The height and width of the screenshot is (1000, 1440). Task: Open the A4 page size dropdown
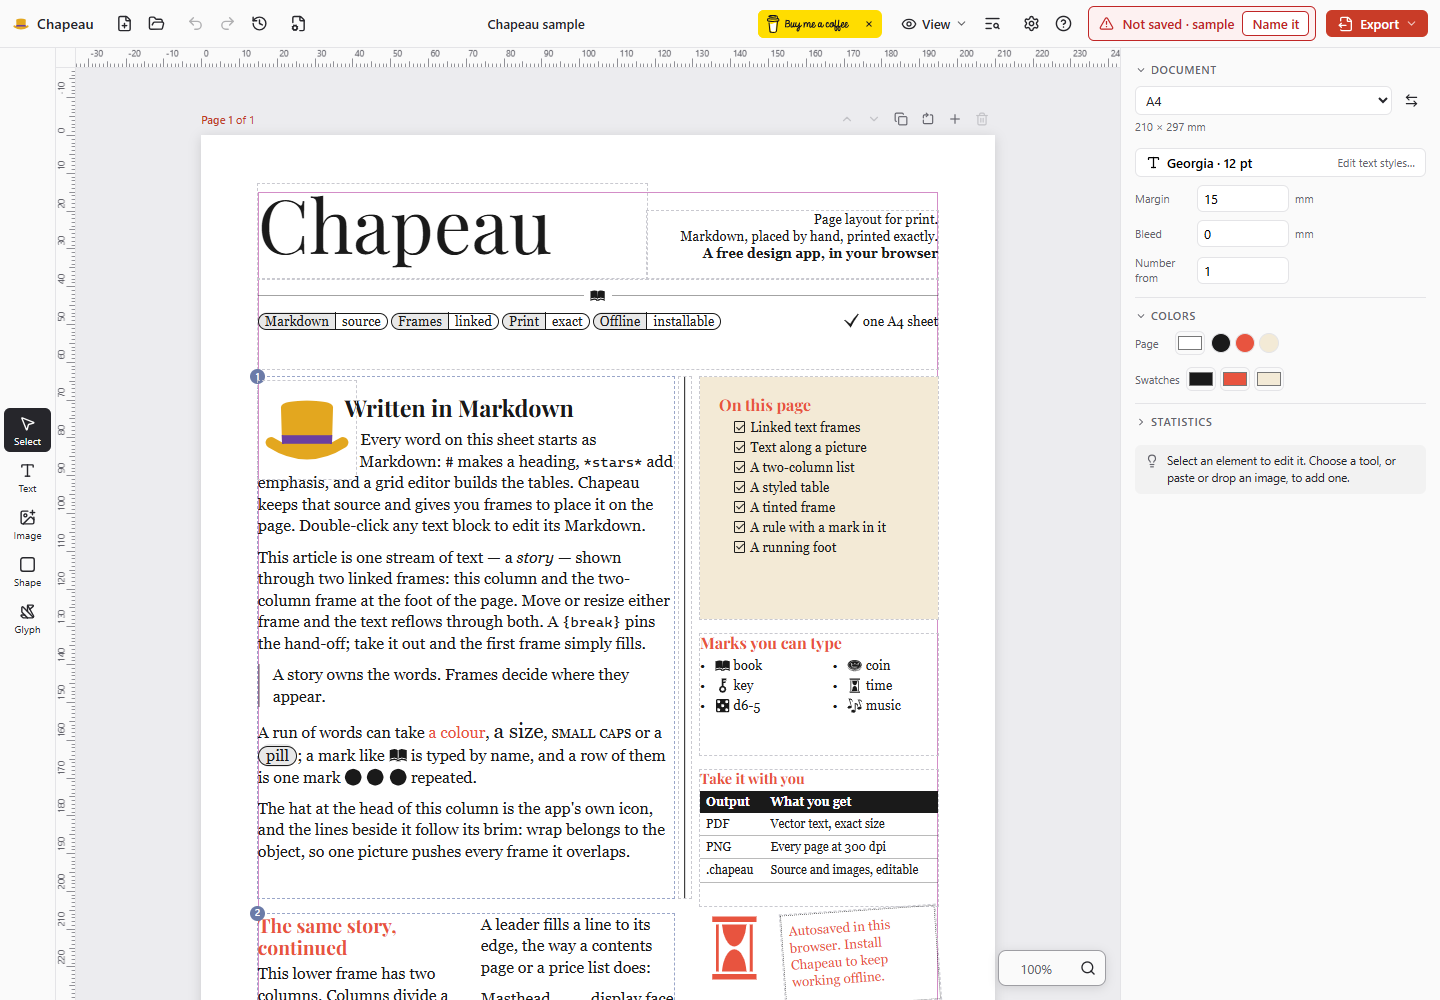tap(1263, 101)
